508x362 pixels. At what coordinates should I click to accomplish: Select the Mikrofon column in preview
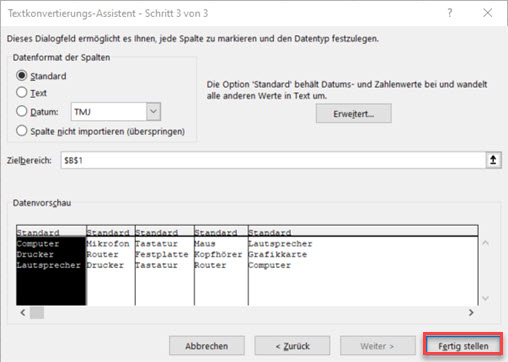111,265
